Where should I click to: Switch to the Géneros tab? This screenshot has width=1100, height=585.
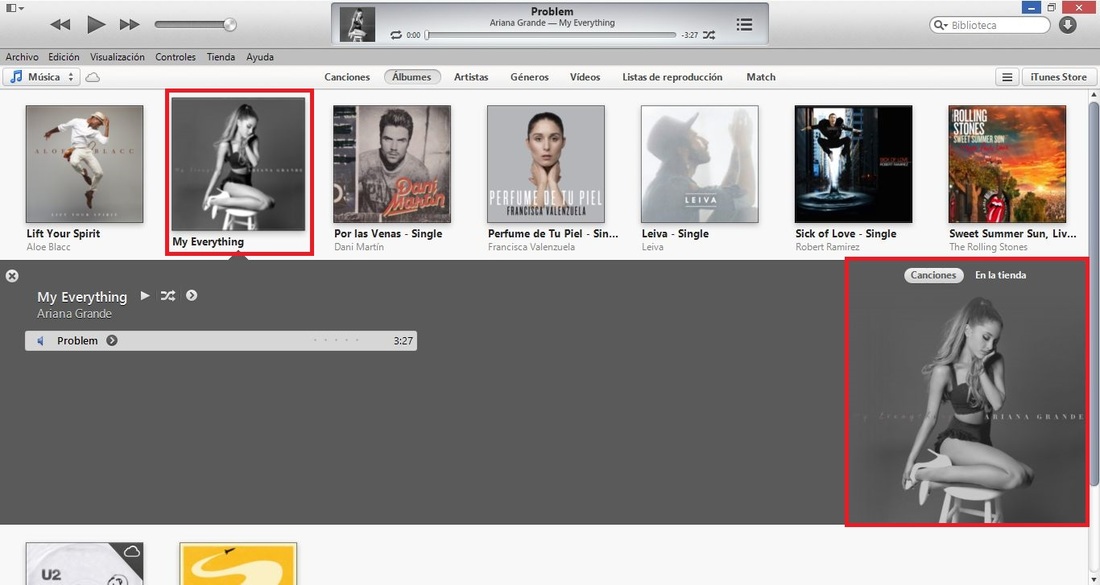(530, 77)
